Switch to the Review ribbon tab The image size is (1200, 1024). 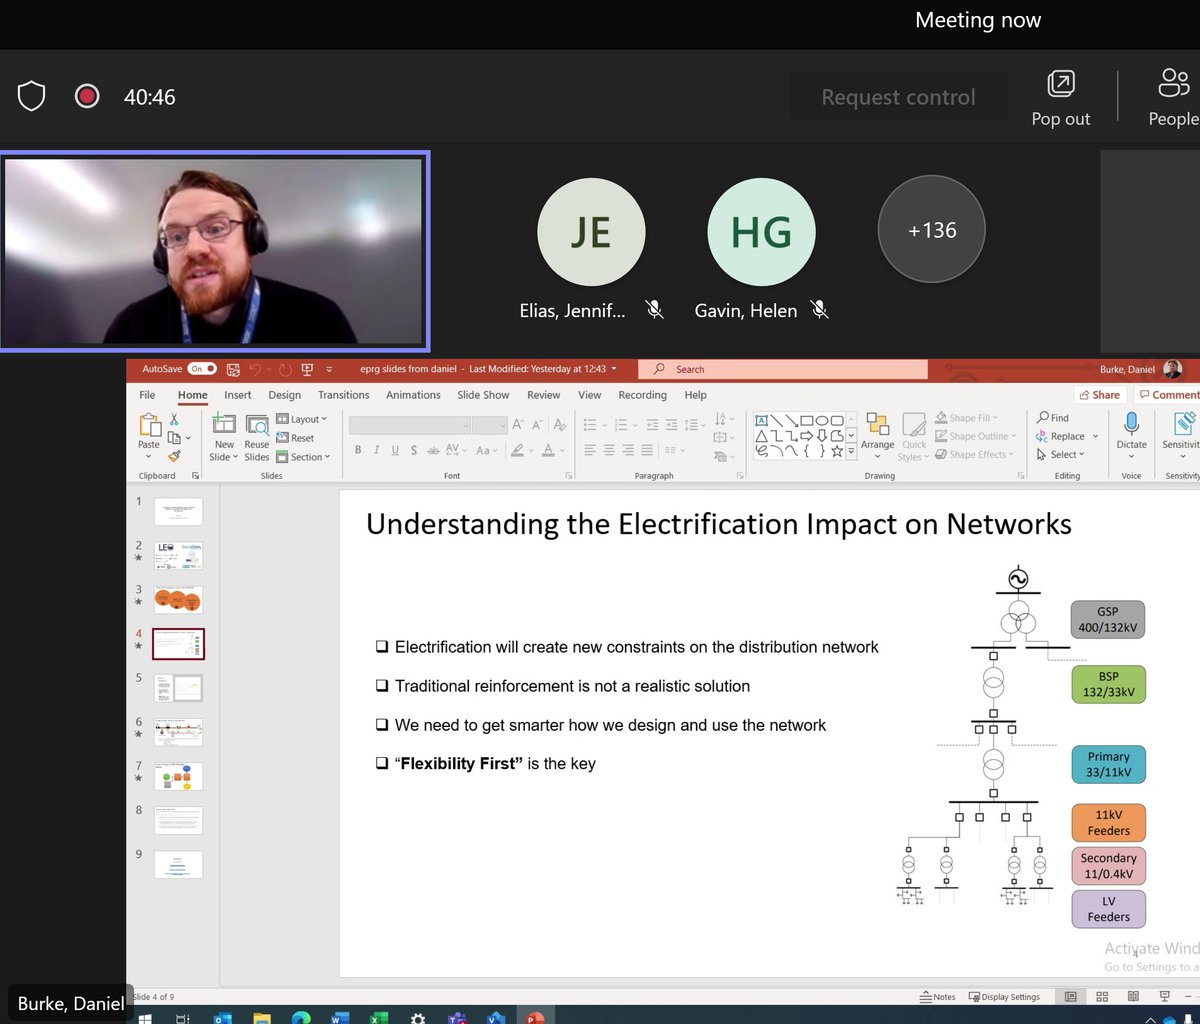point(544,395)
